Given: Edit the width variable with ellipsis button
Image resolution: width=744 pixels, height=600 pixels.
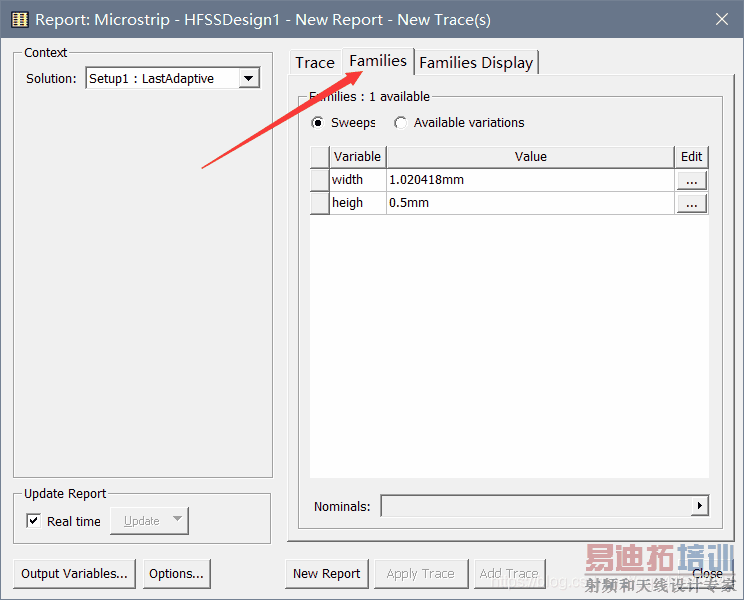Looking at the screenshot, I should click(x=691, y=181).
